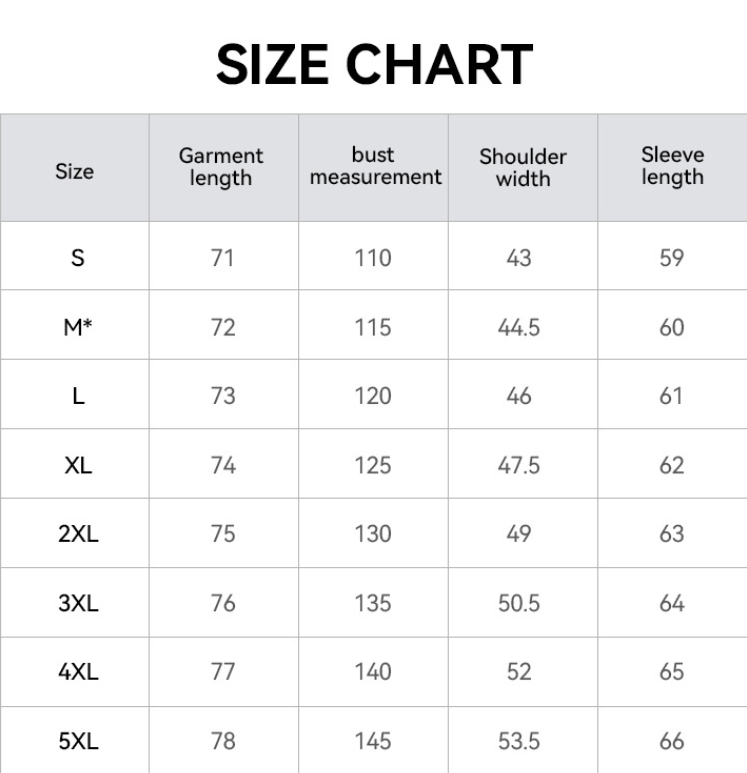
Task: Select the Size column header
Action: click(x=75, y=171)
